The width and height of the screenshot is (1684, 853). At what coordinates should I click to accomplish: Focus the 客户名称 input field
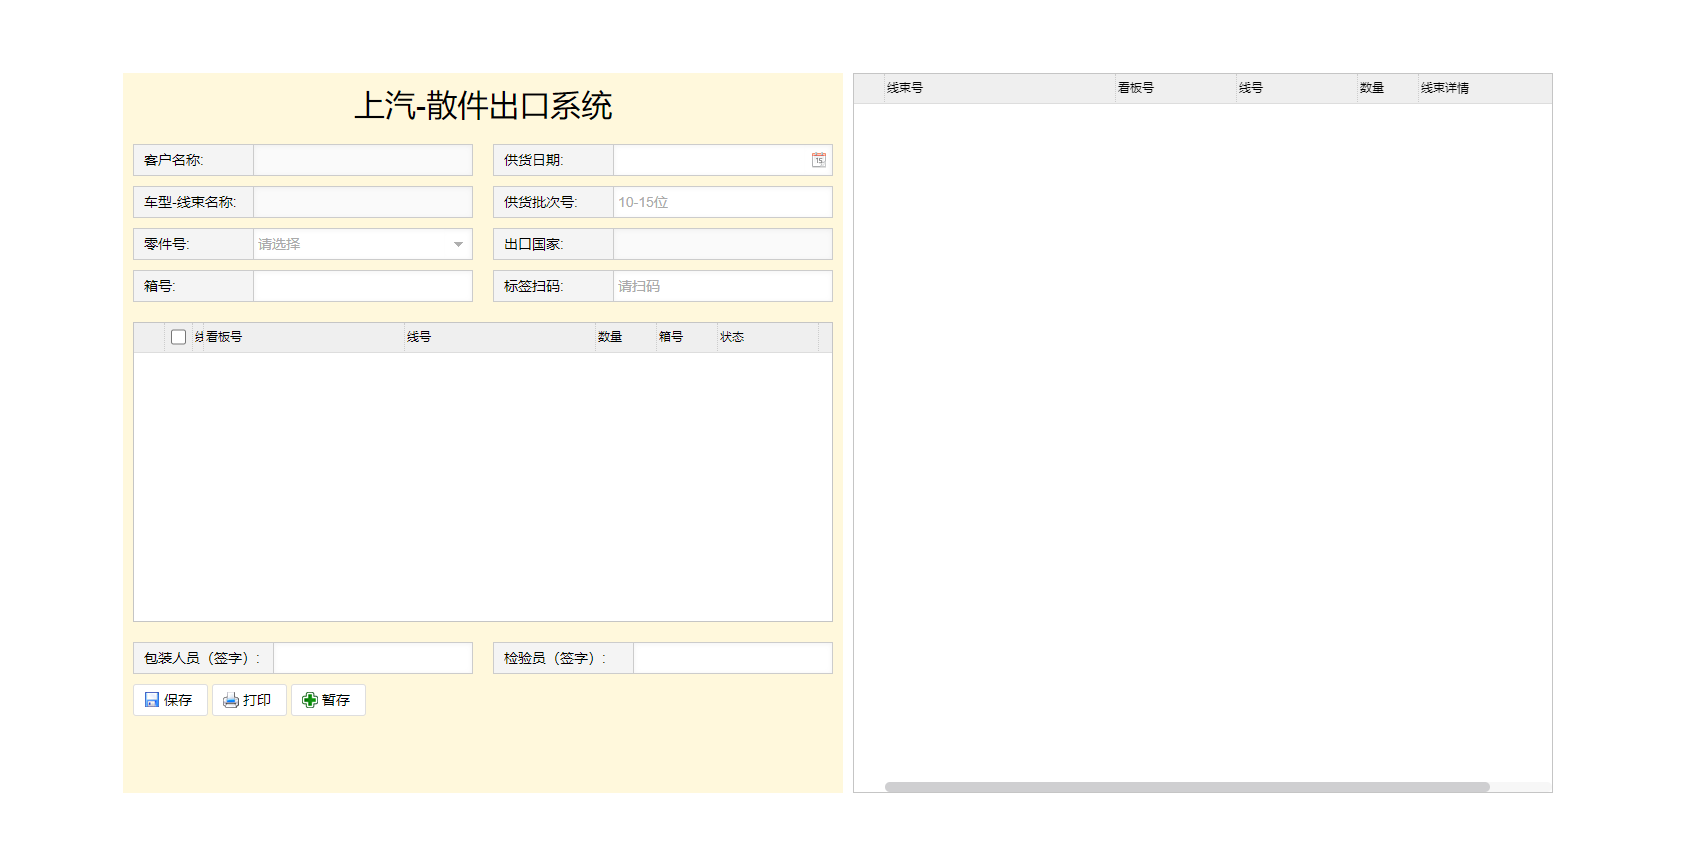pyautogui.click(x=363, y=160)
